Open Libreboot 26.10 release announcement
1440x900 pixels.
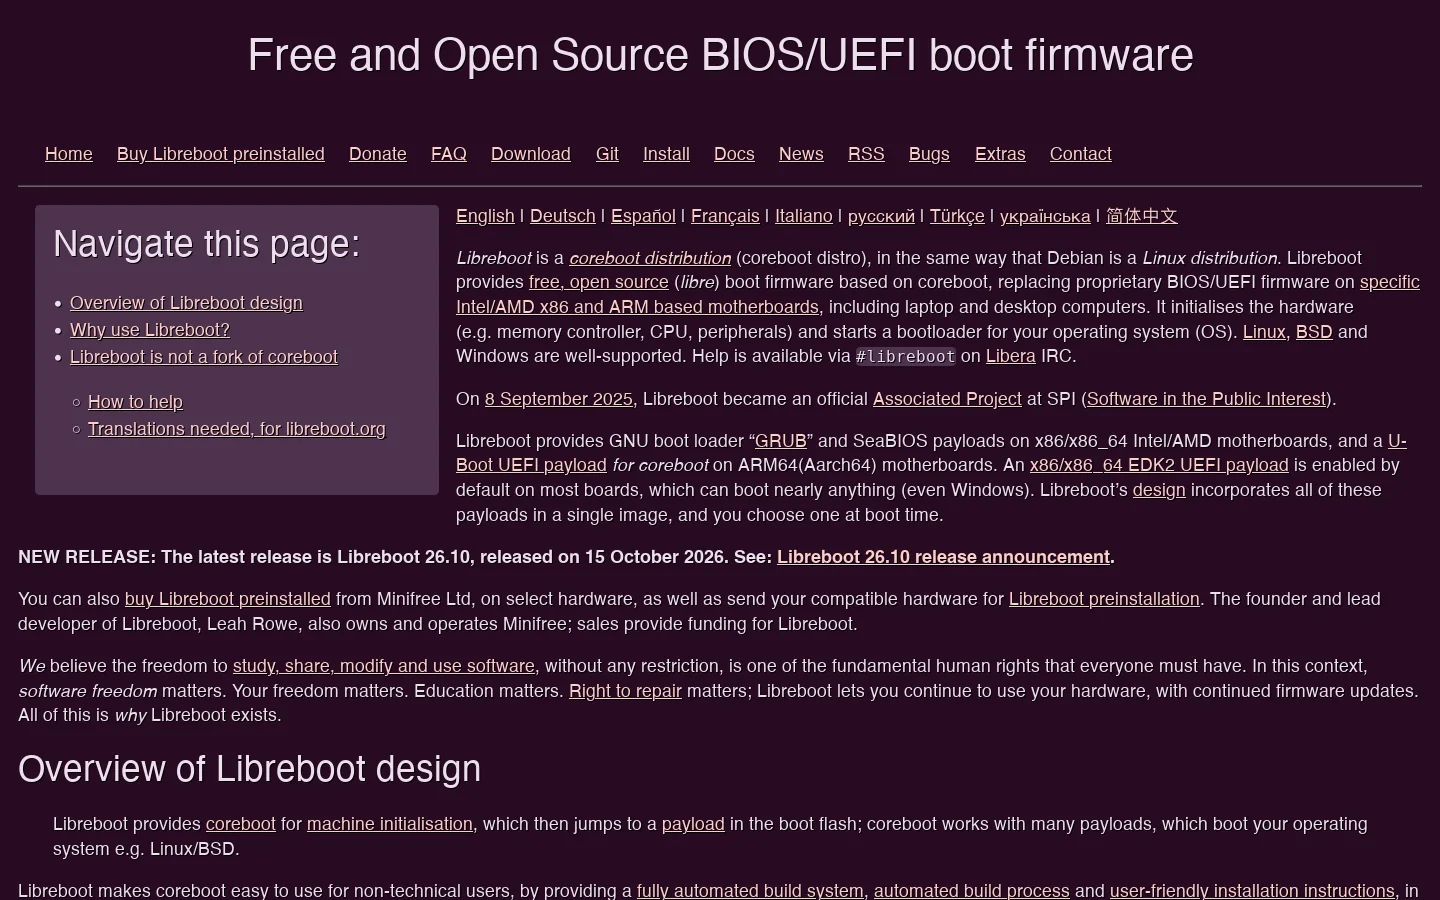coord(943,557)
